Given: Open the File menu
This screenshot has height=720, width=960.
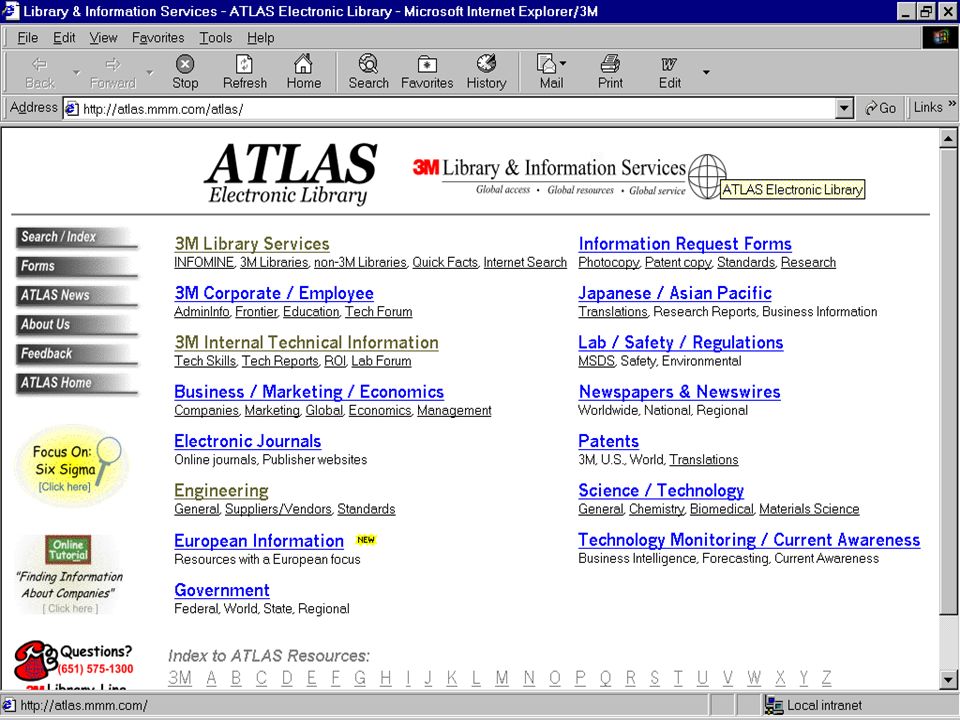Looking at the screenshot, I should point(28,38).
